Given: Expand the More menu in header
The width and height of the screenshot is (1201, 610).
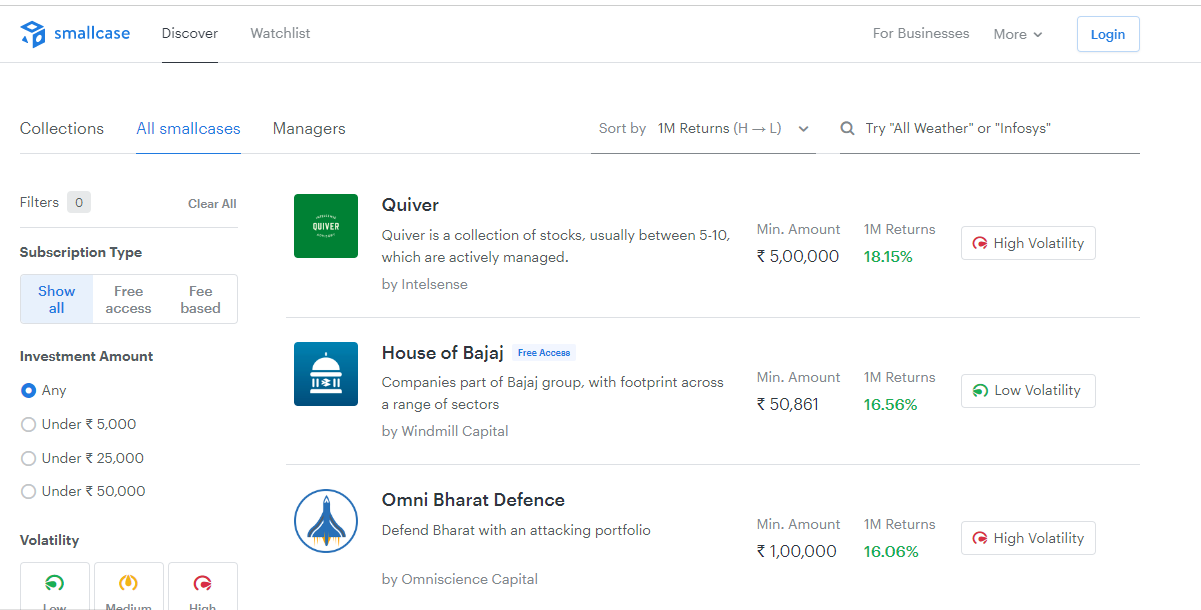Looking at the screenshot, I should click(1018, 34).
